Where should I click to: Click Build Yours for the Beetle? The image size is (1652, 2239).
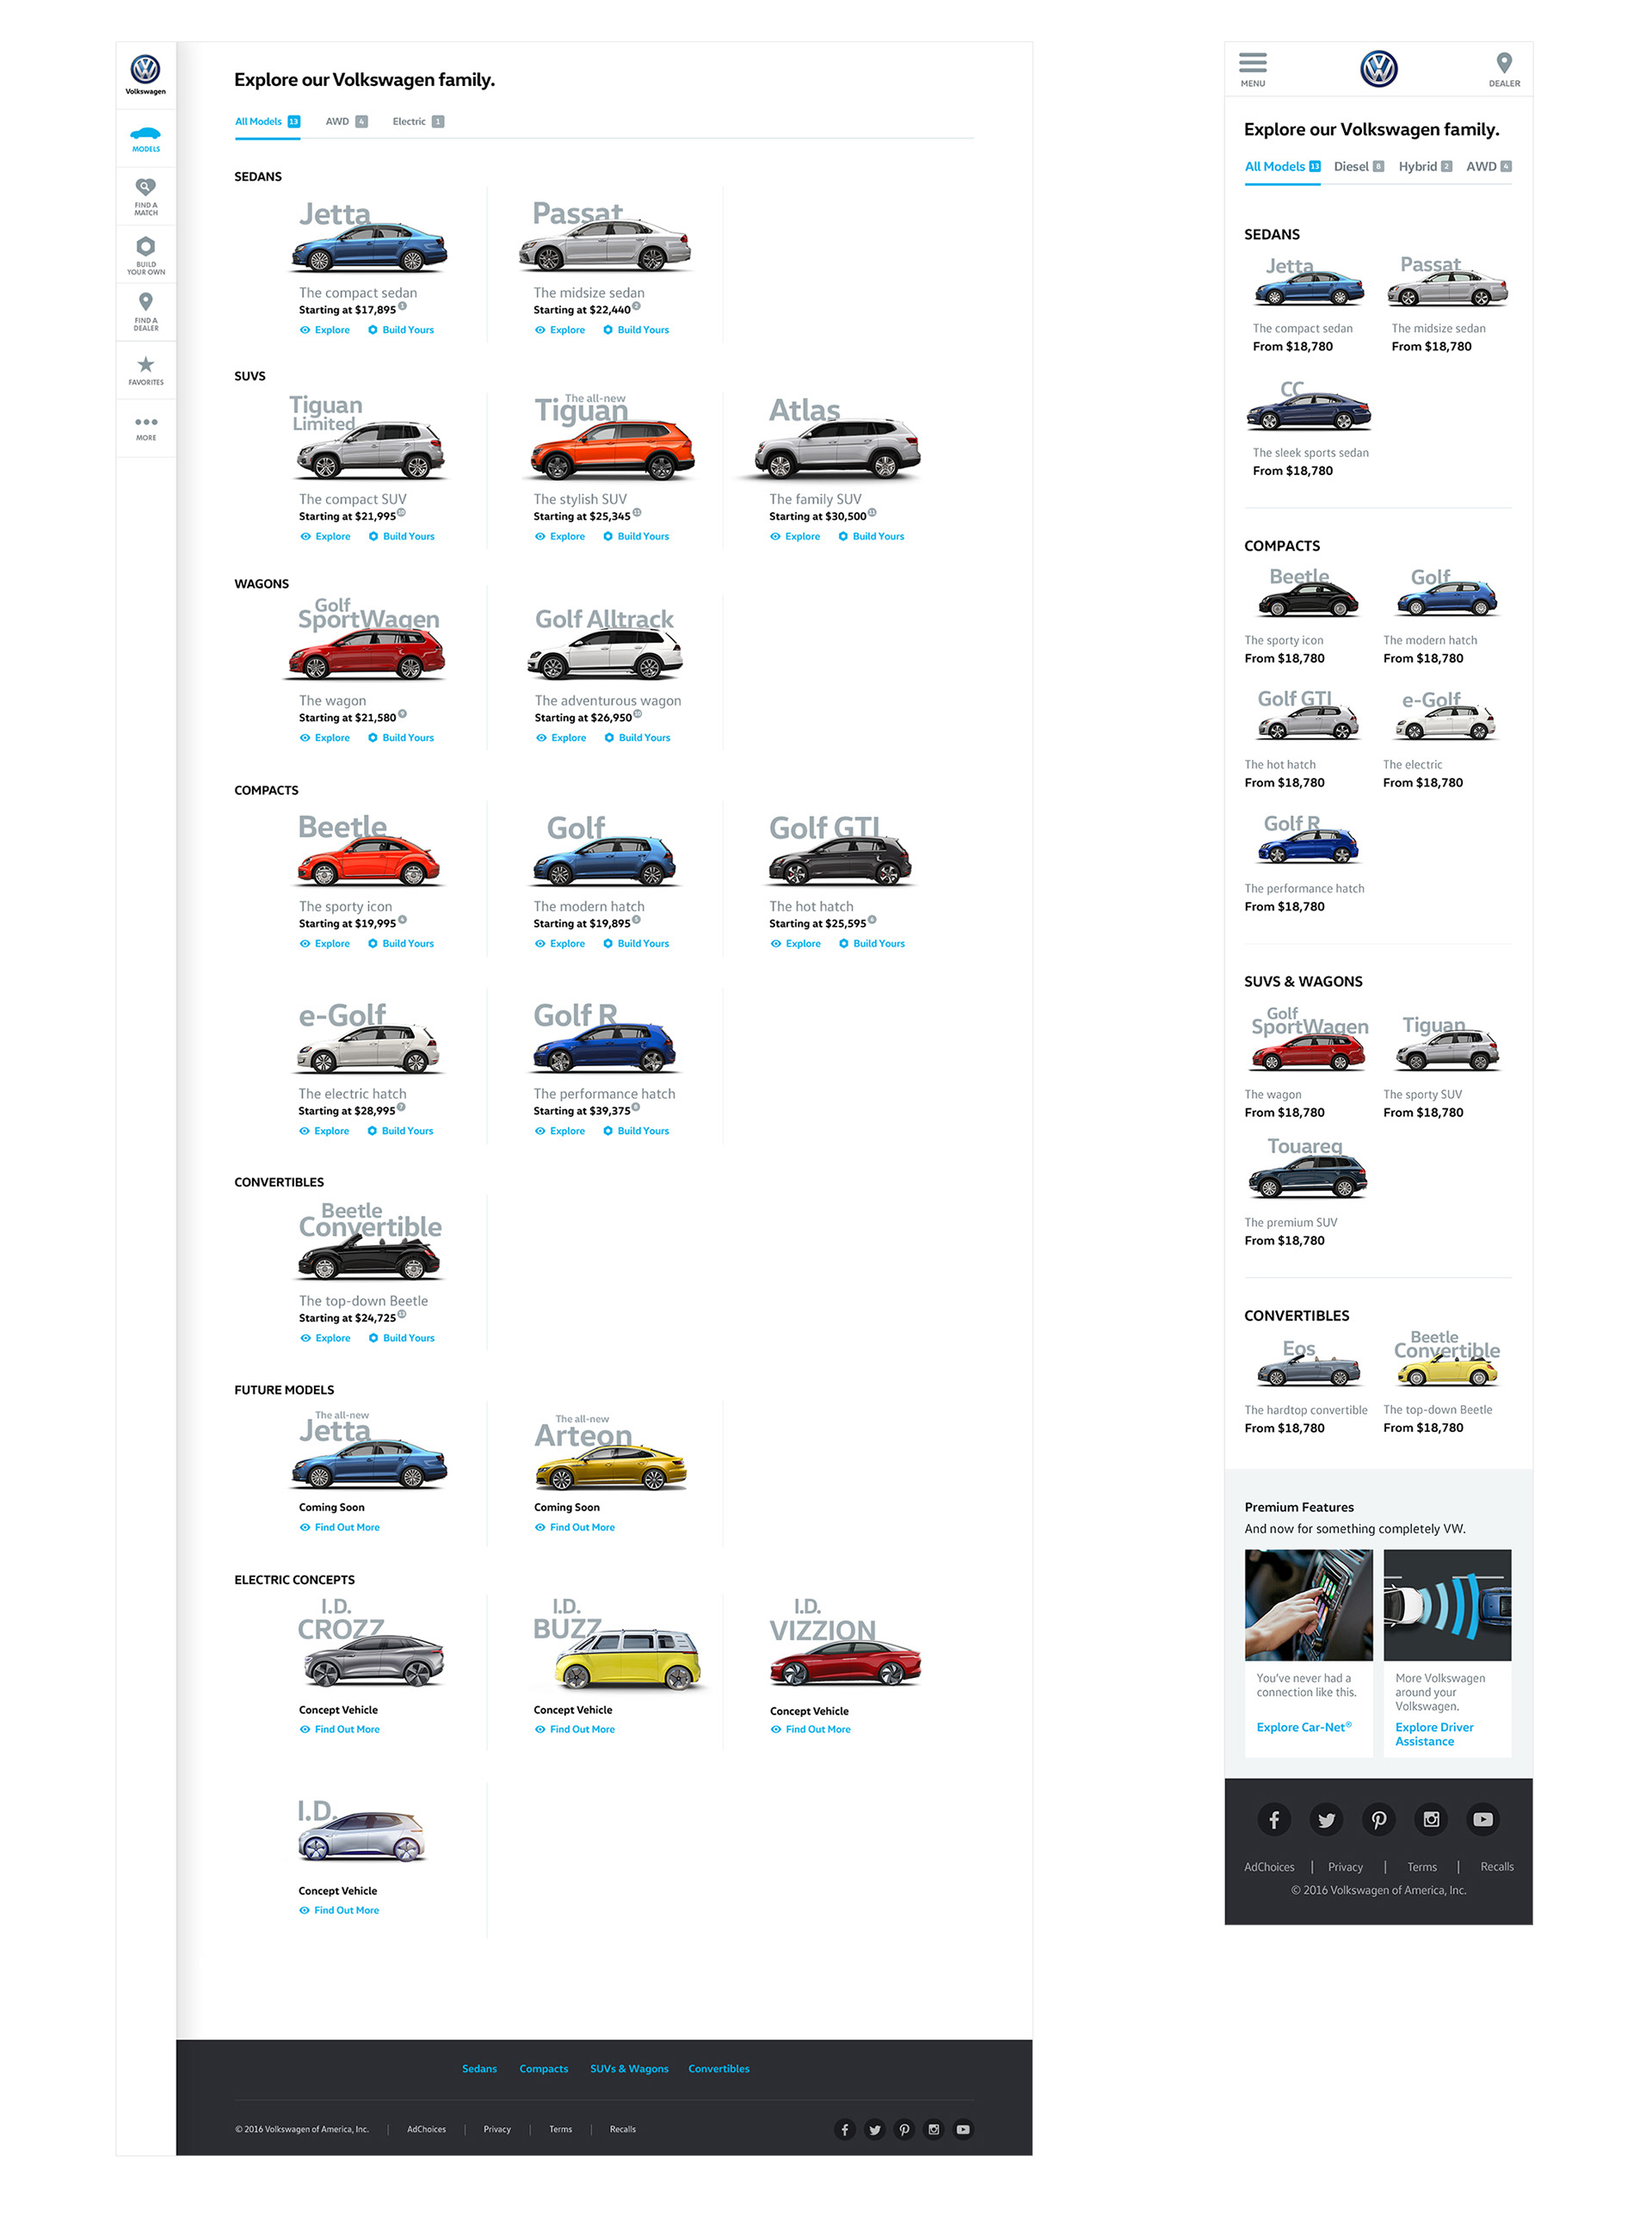[x=400, y=943]
